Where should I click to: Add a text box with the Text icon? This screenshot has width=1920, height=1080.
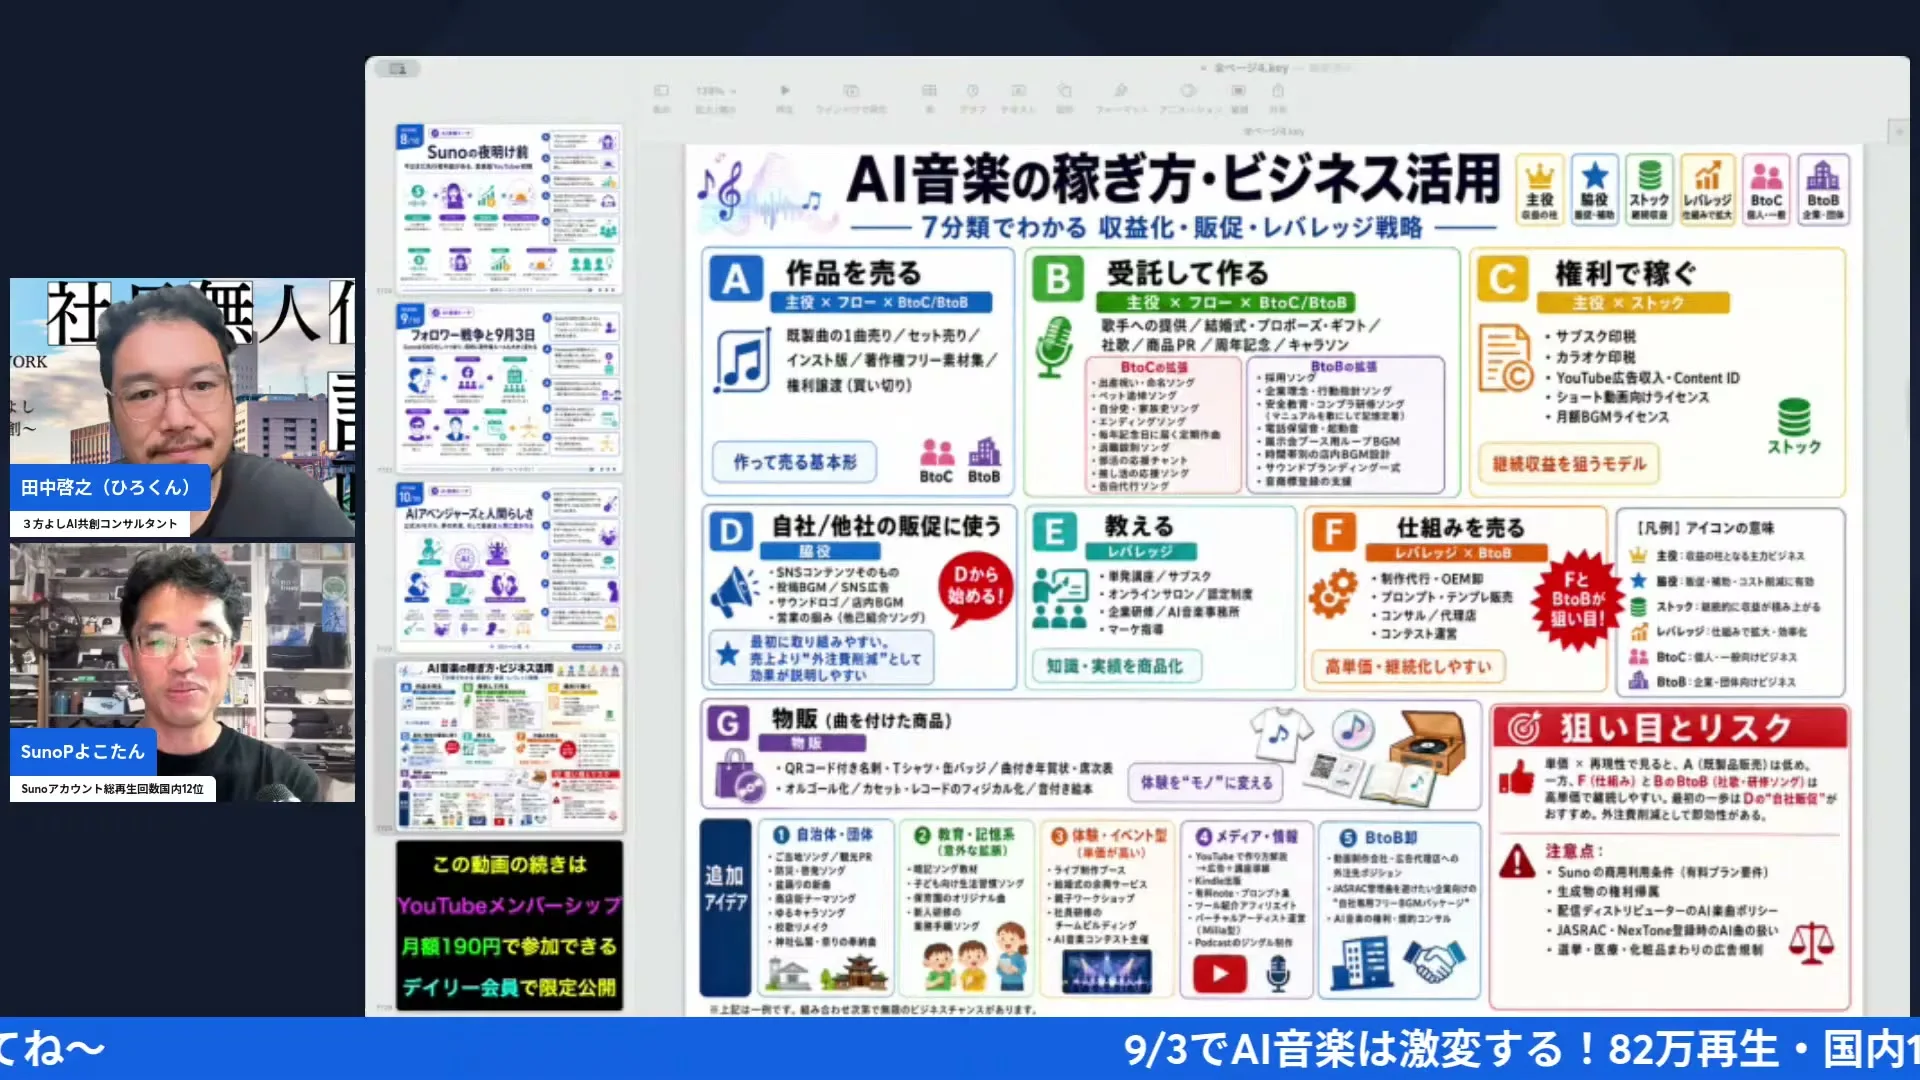(1018, 91)
